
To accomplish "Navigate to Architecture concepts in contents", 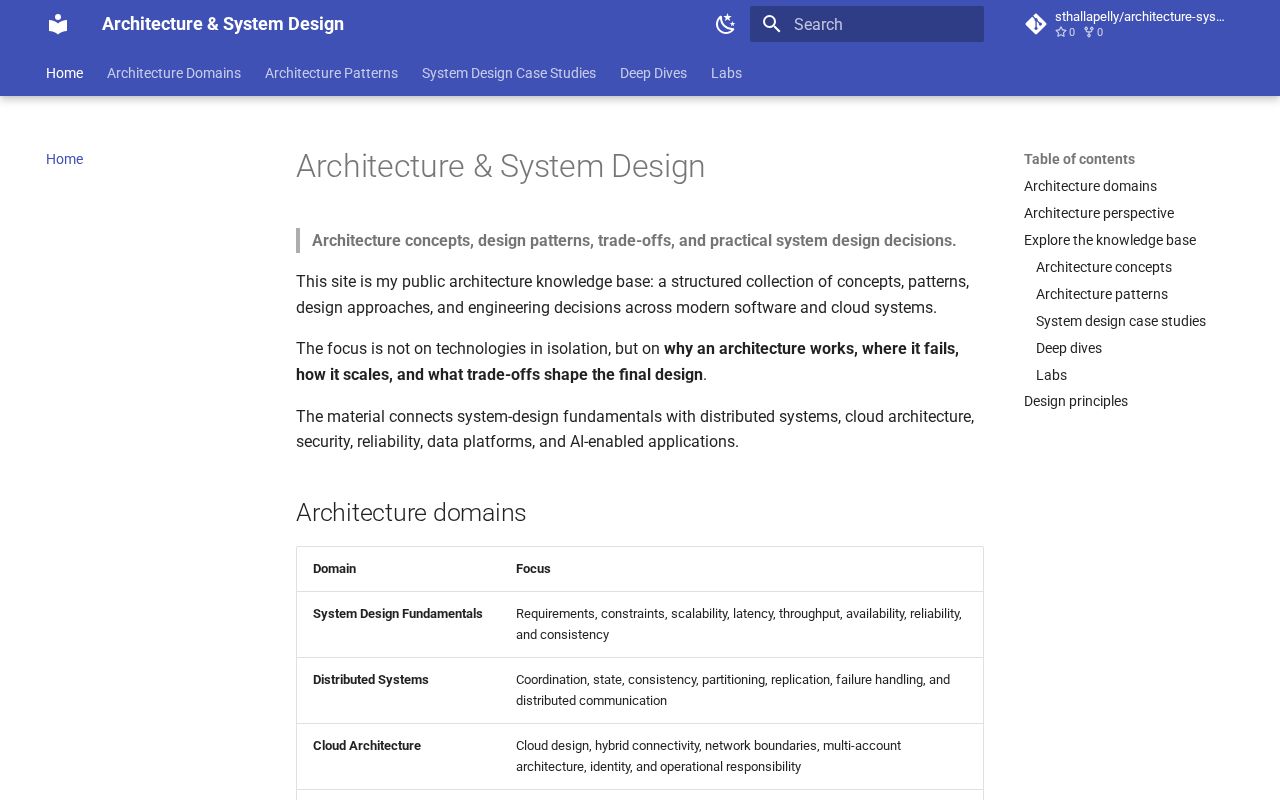I will coord(1104,267).
